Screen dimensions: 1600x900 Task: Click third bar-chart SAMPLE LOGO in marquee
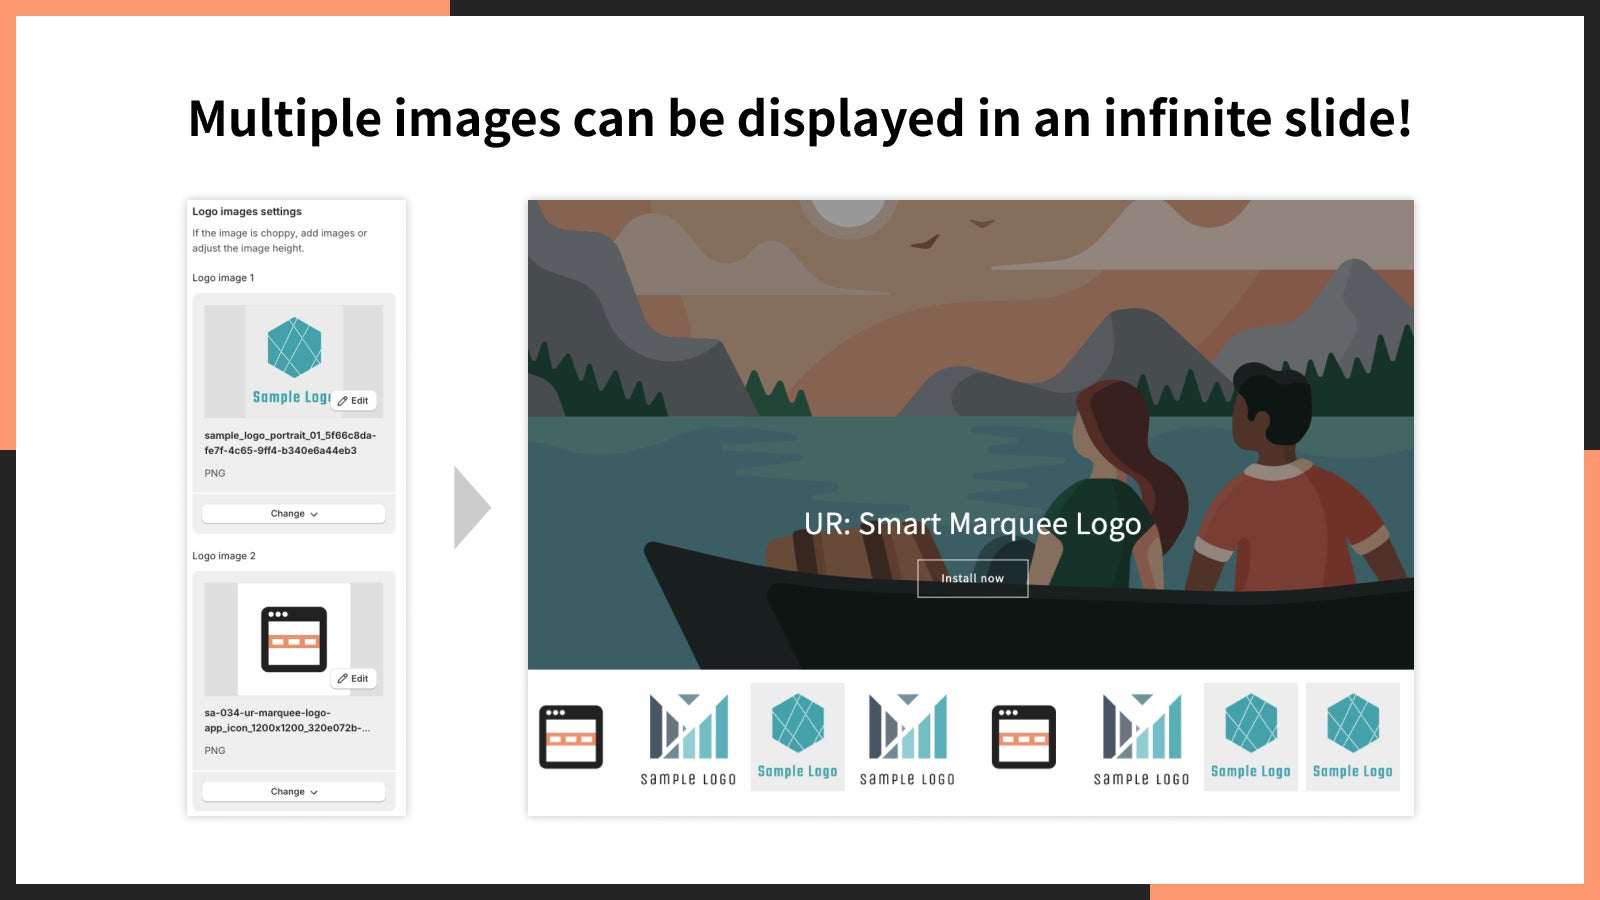(1141, 739)
